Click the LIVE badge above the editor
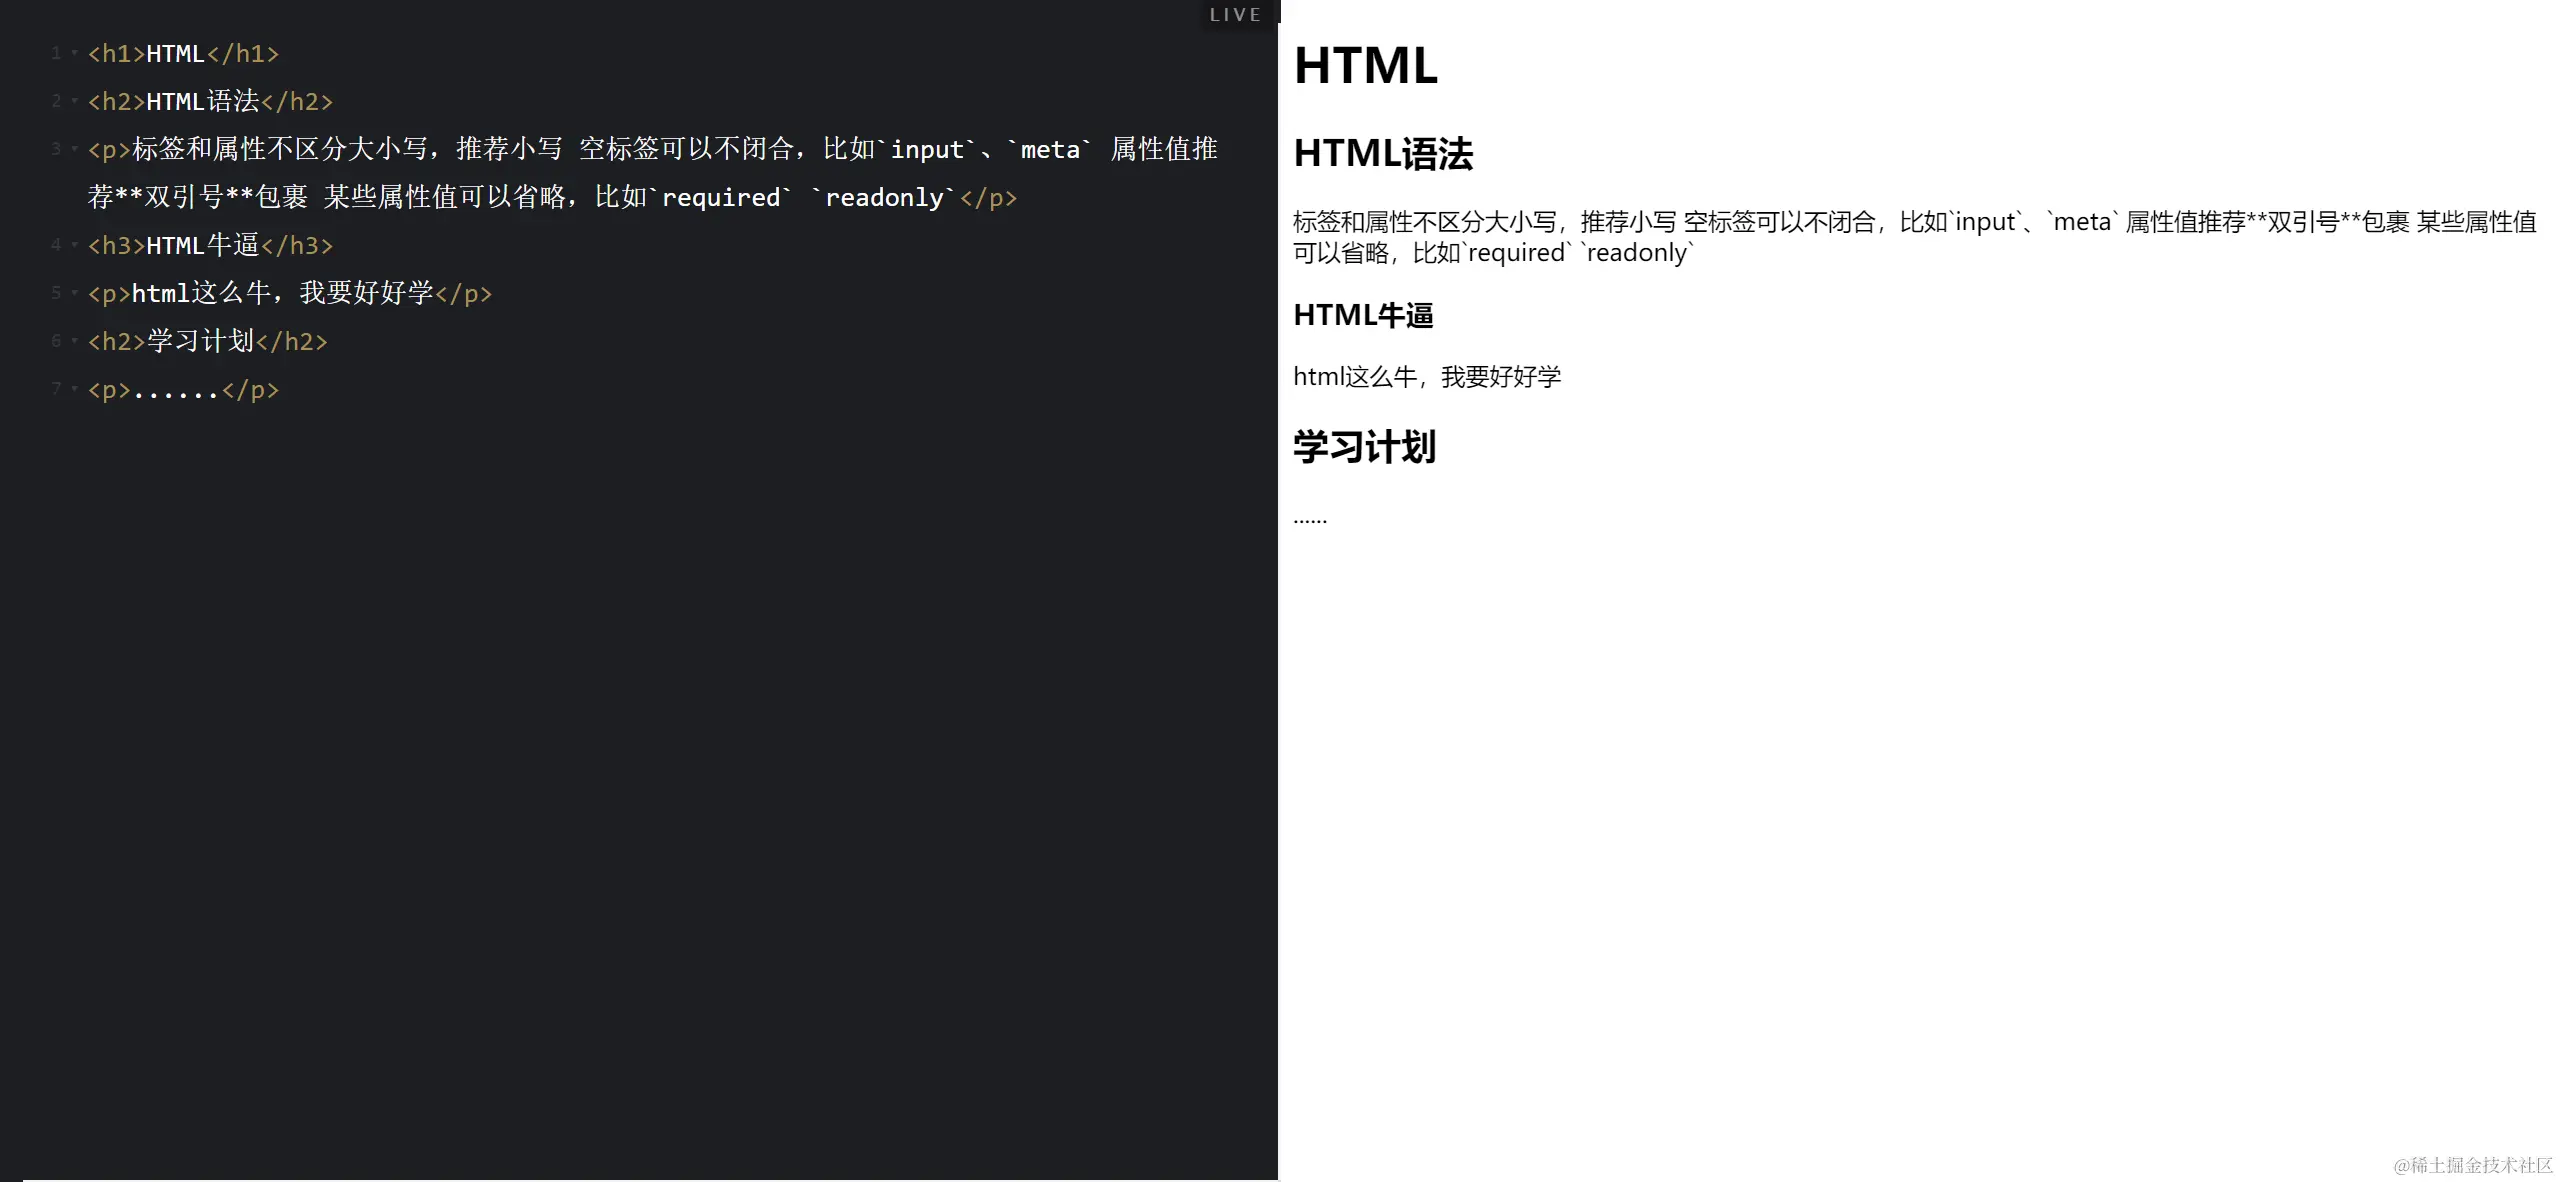Screen dimensions: 2560x1182 (1235, 15)
